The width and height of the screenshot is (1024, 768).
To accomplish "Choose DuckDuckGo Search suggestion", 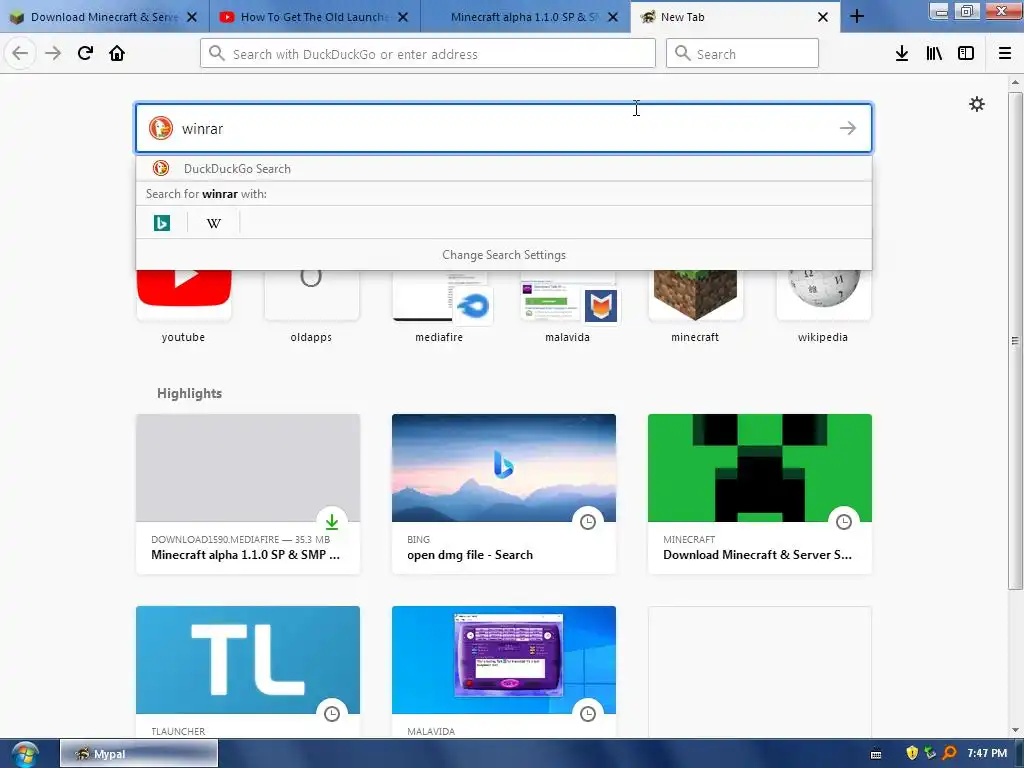I will [x=504, y=168].
